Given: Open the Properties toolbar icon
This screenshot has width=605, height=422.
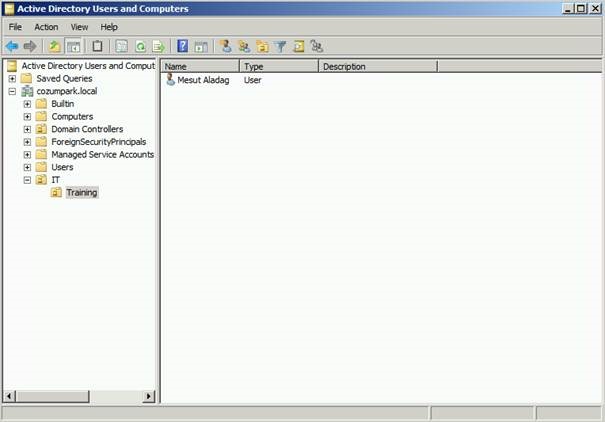Looking at the screenshot, I should click(122, 47).
